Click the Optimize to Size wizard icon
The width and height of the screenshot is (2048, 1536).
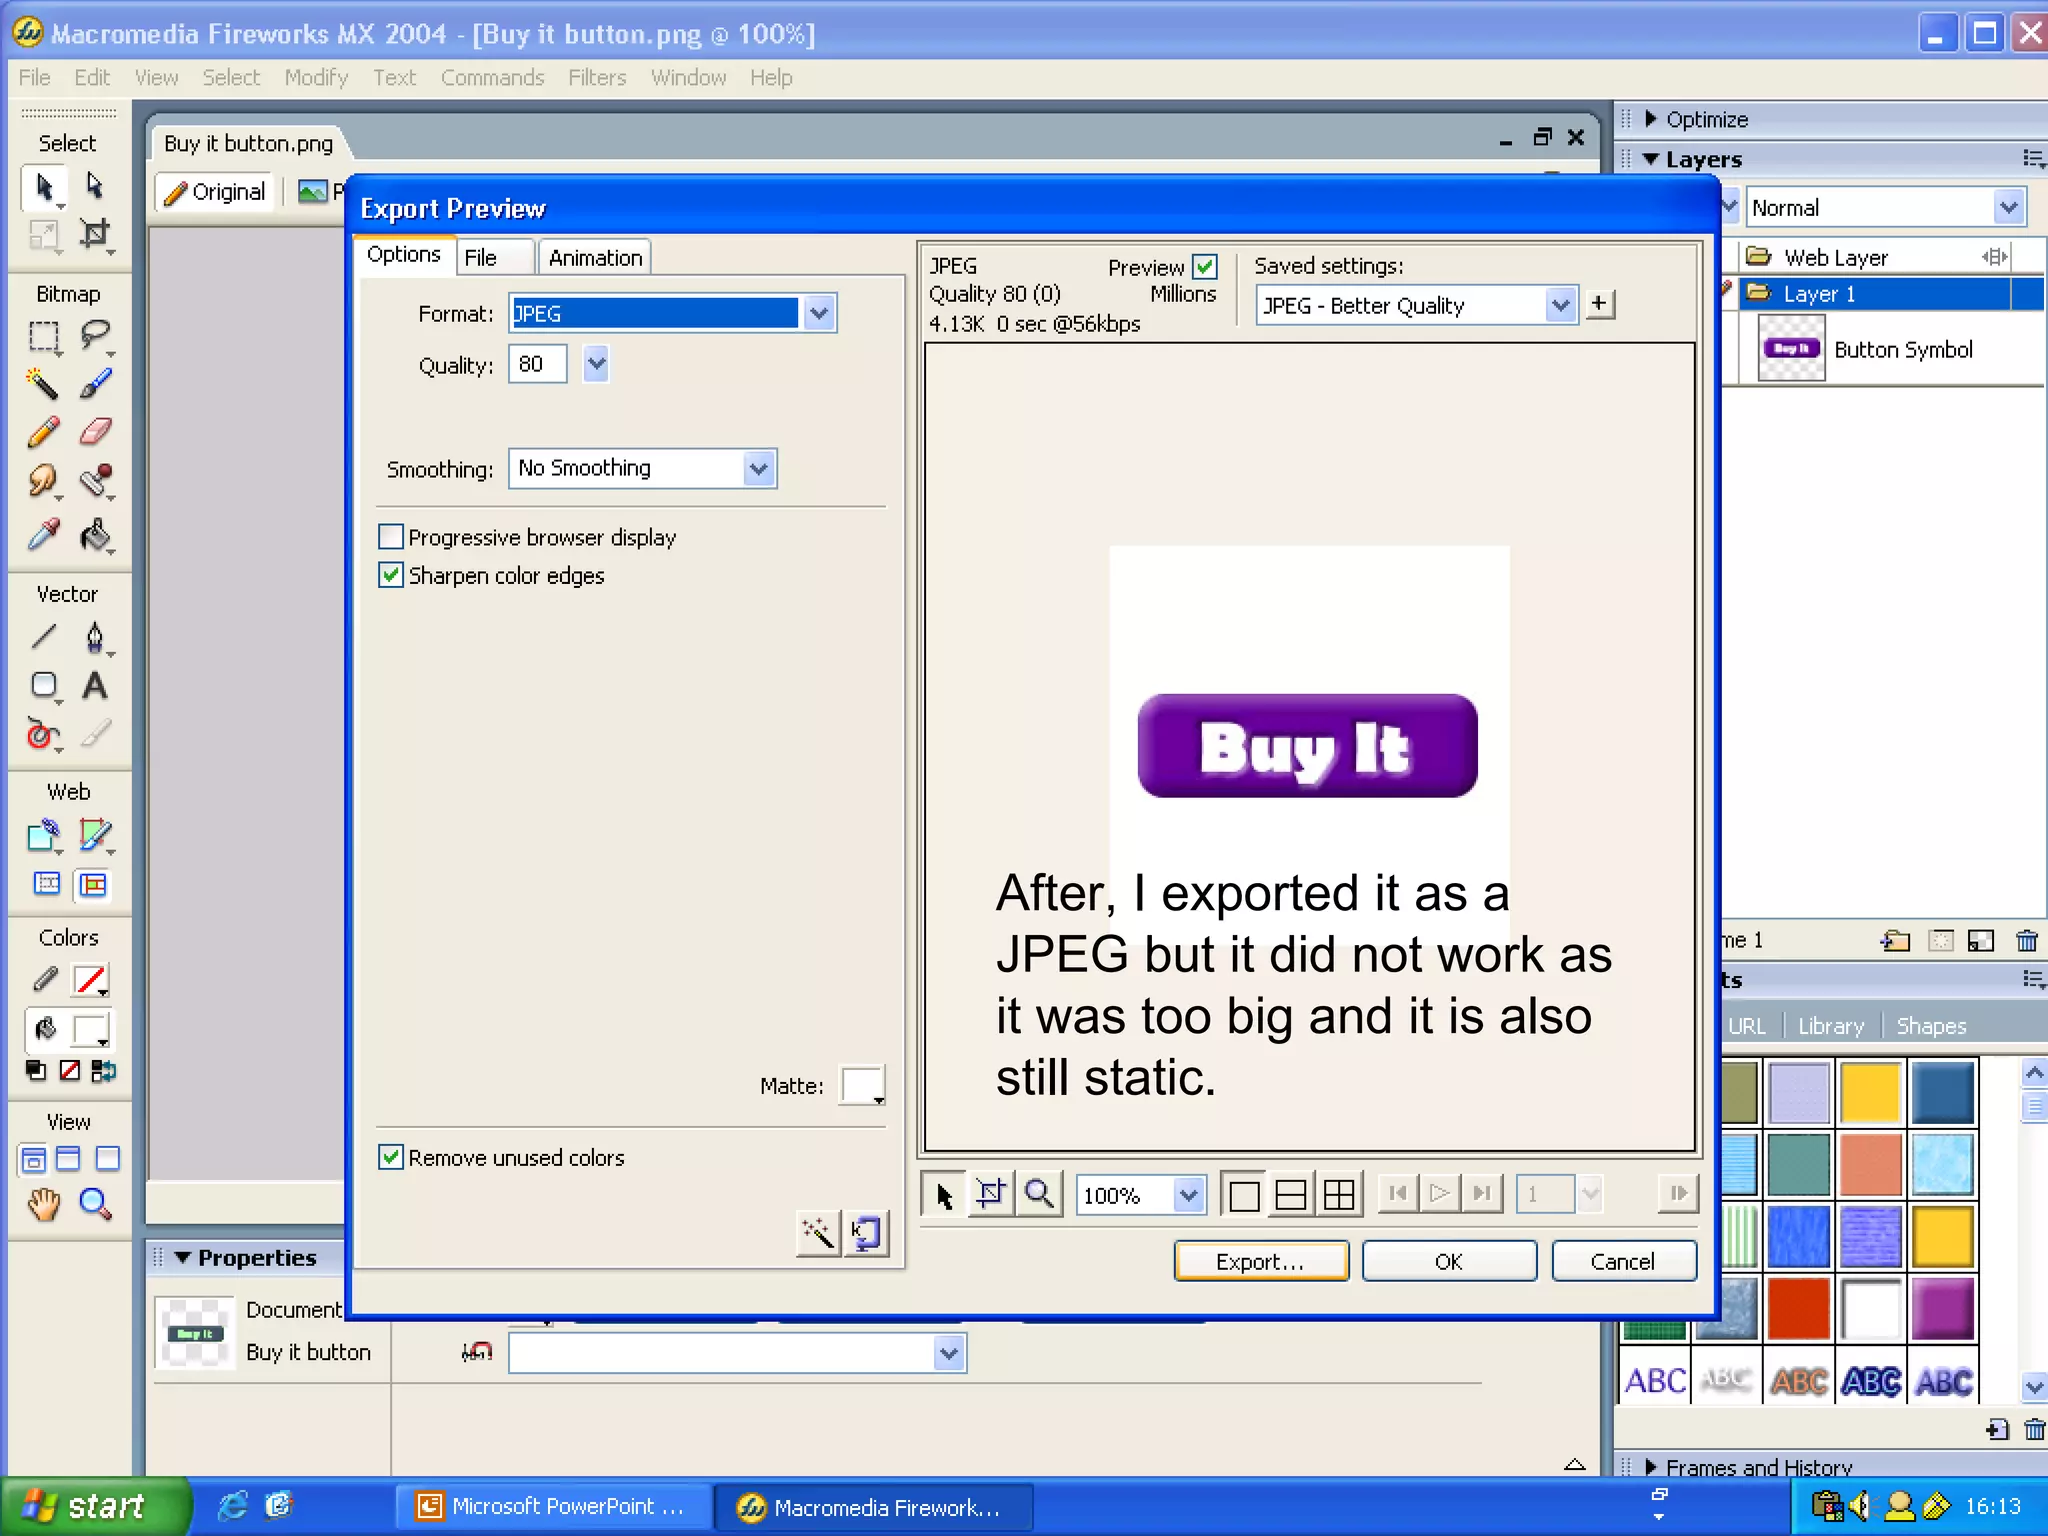[817, 1233]
